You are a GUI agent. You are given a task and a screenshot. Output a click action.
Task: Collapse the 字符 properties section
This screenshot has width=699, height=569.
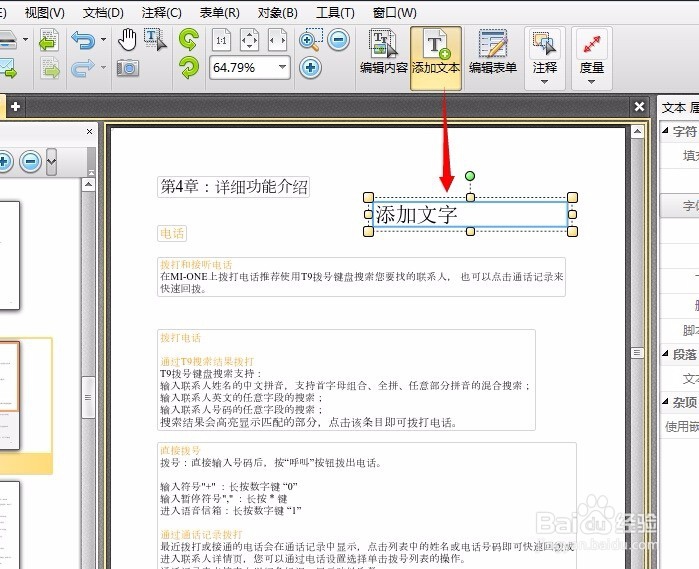click(x=666, y=131)
